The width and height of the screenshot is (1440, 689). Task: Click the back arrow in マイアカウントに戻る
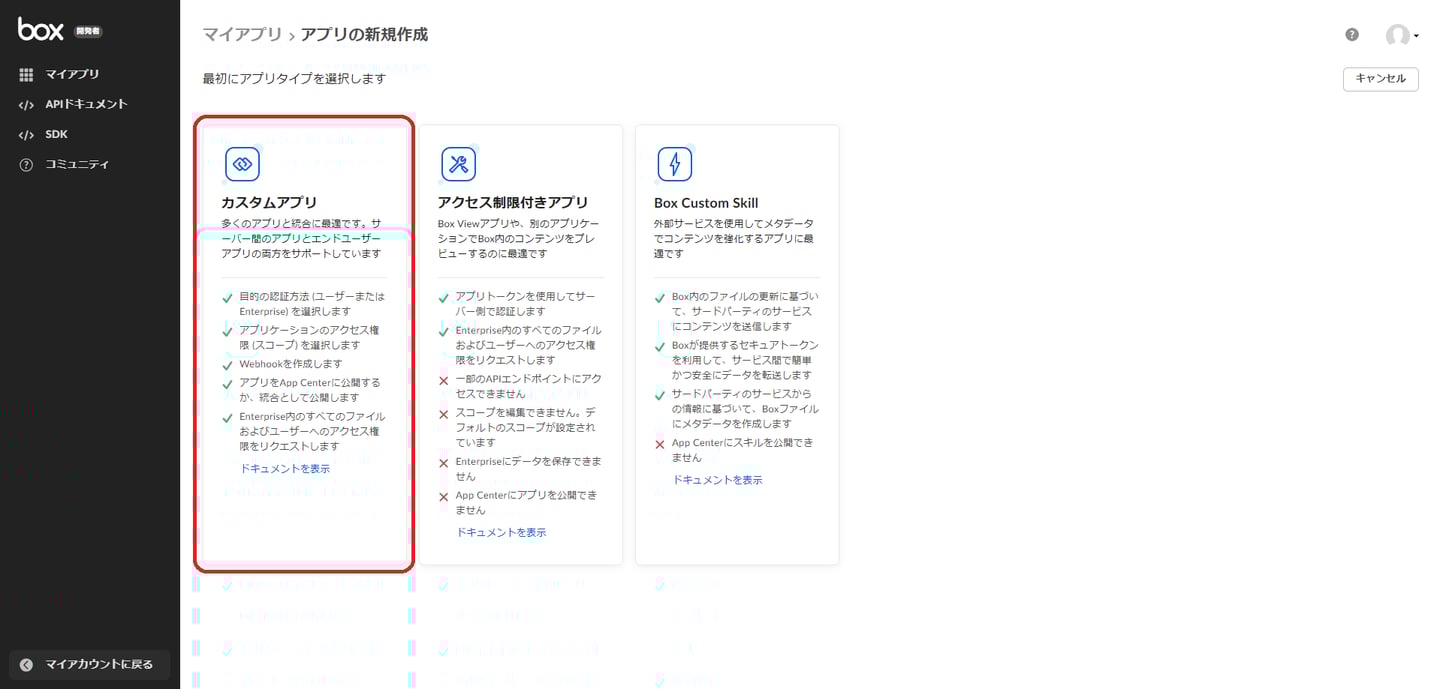(x=24, y=664)
